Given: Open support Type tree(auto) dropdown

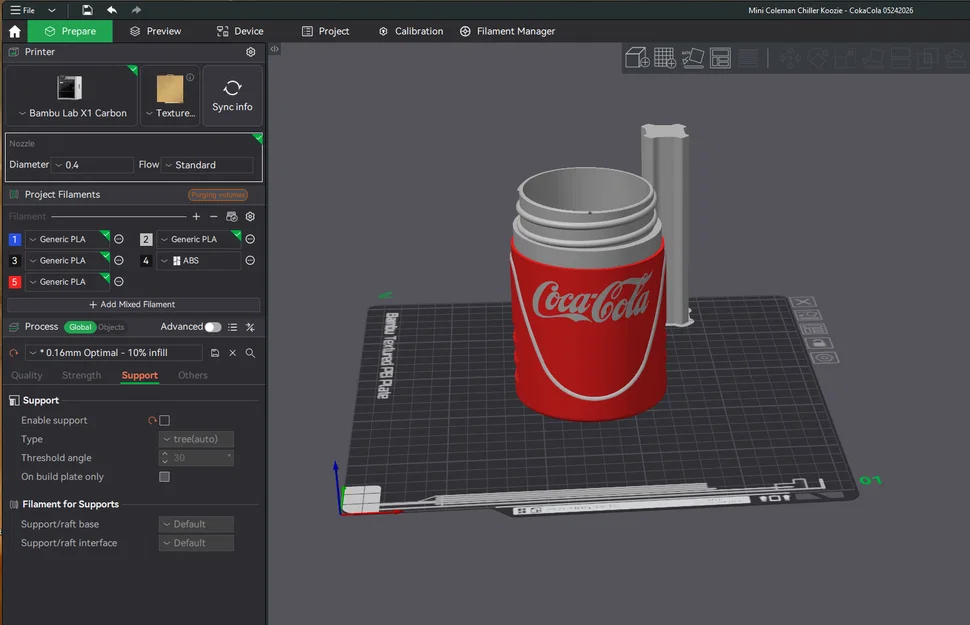Looking at the screenshot, I should [196, 439].
